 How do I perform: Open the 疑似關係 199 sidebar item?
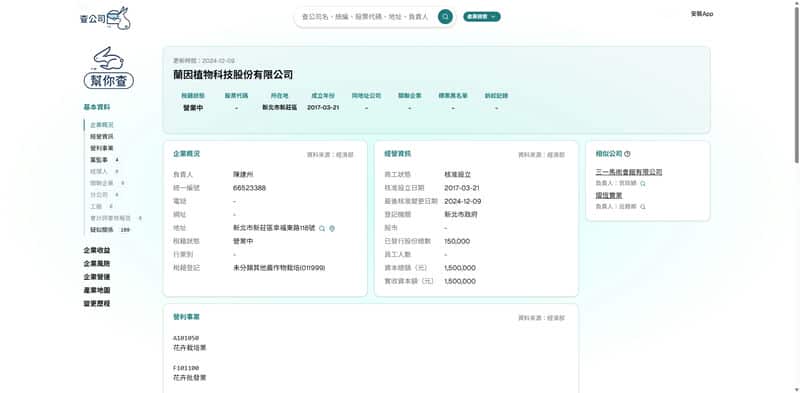[110, 230]
